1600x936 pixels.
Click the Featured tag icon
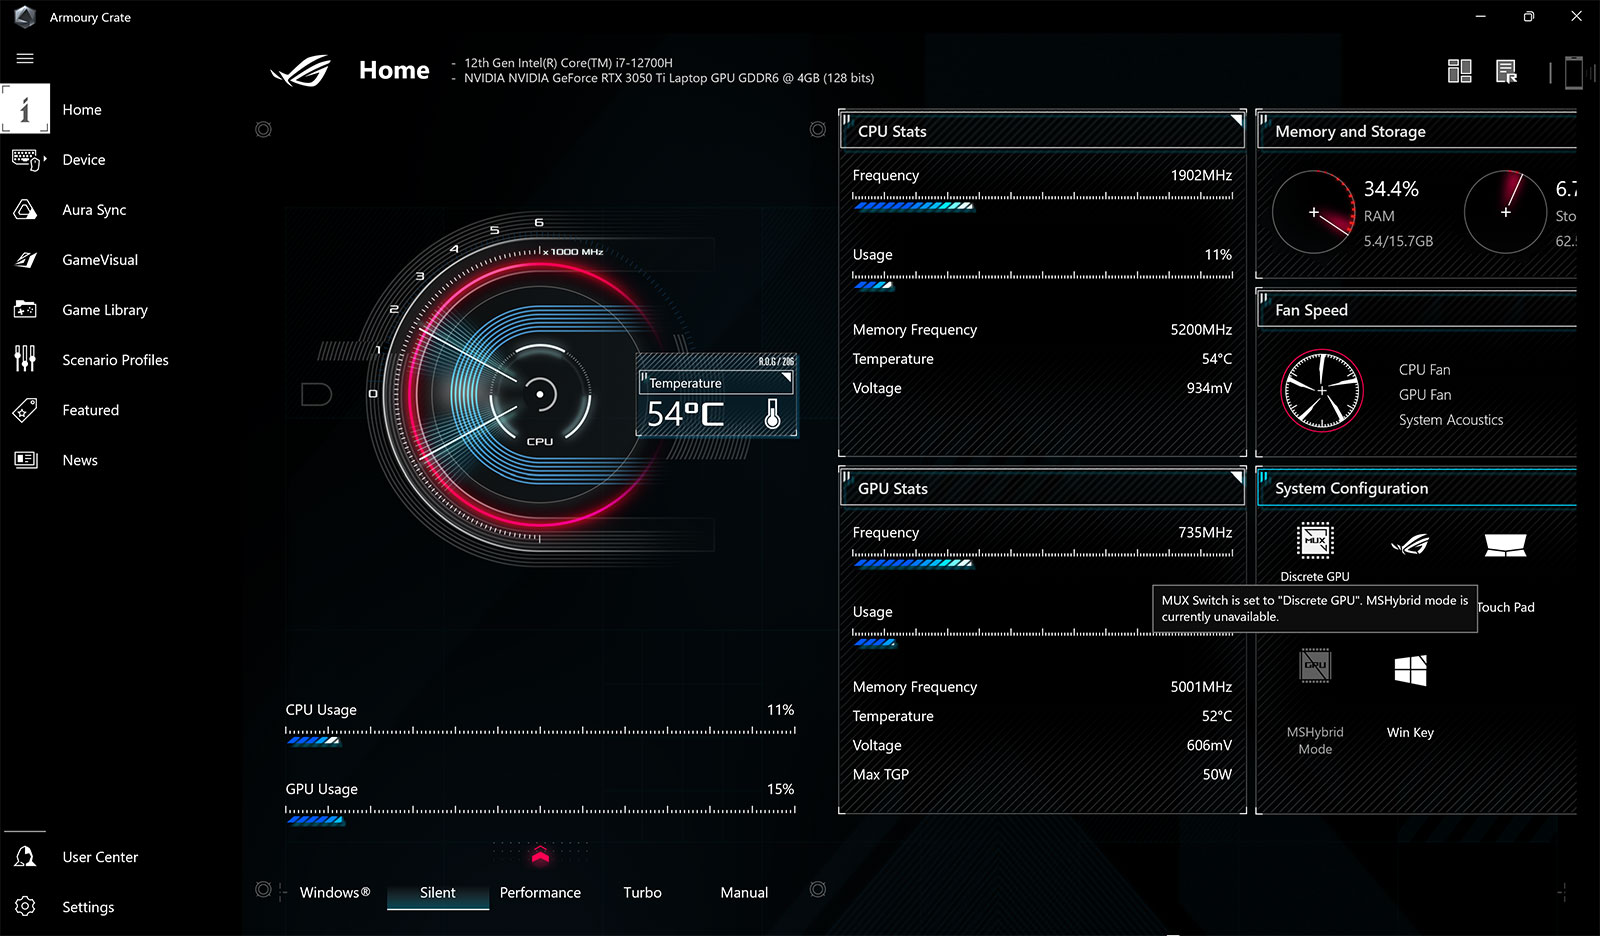(x=25, y=409)
